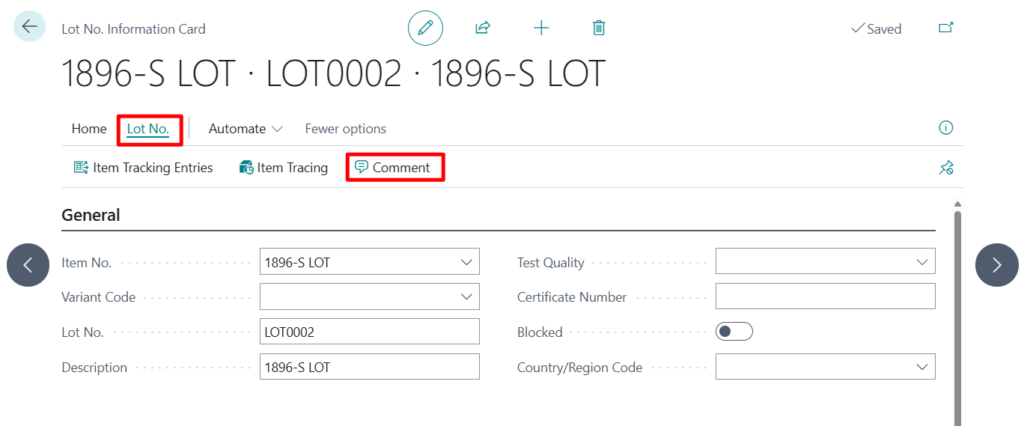
Task: Go to the previous record arrow
Action: [x=28, y=265]
